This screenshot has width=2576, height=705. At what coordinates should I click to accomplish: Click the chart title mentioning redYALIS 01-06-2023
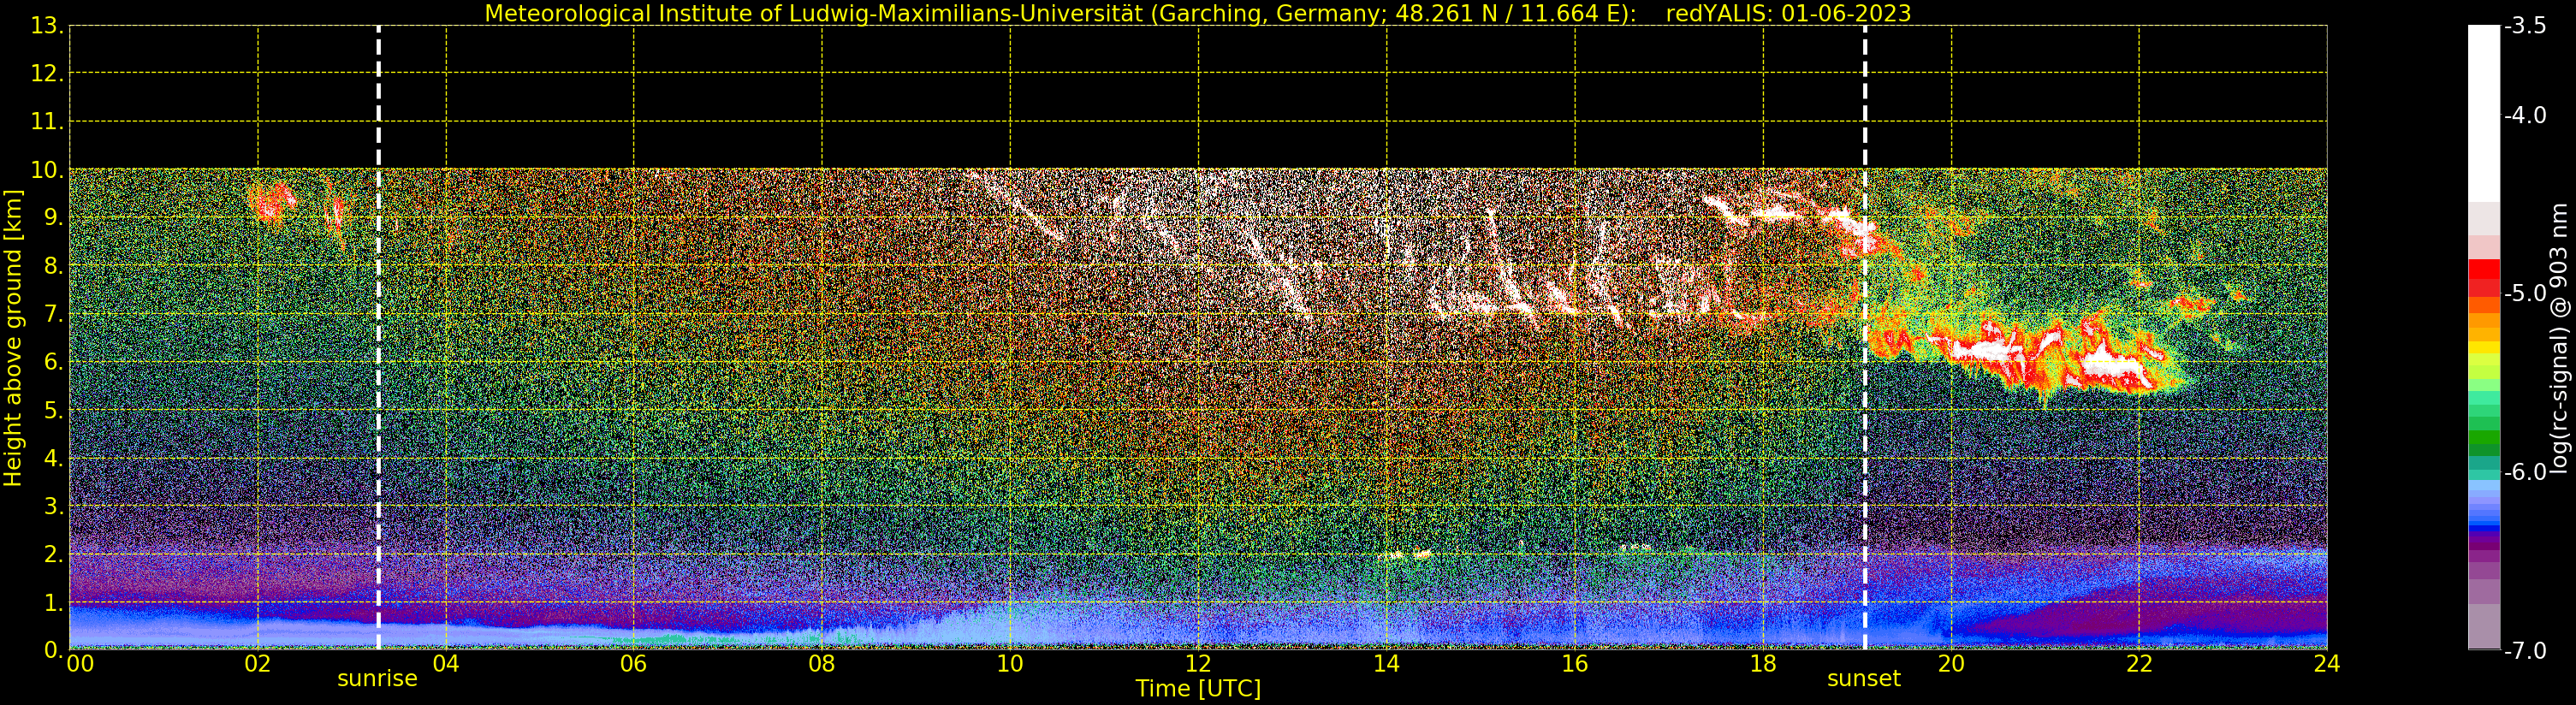tap(1198, 13)
